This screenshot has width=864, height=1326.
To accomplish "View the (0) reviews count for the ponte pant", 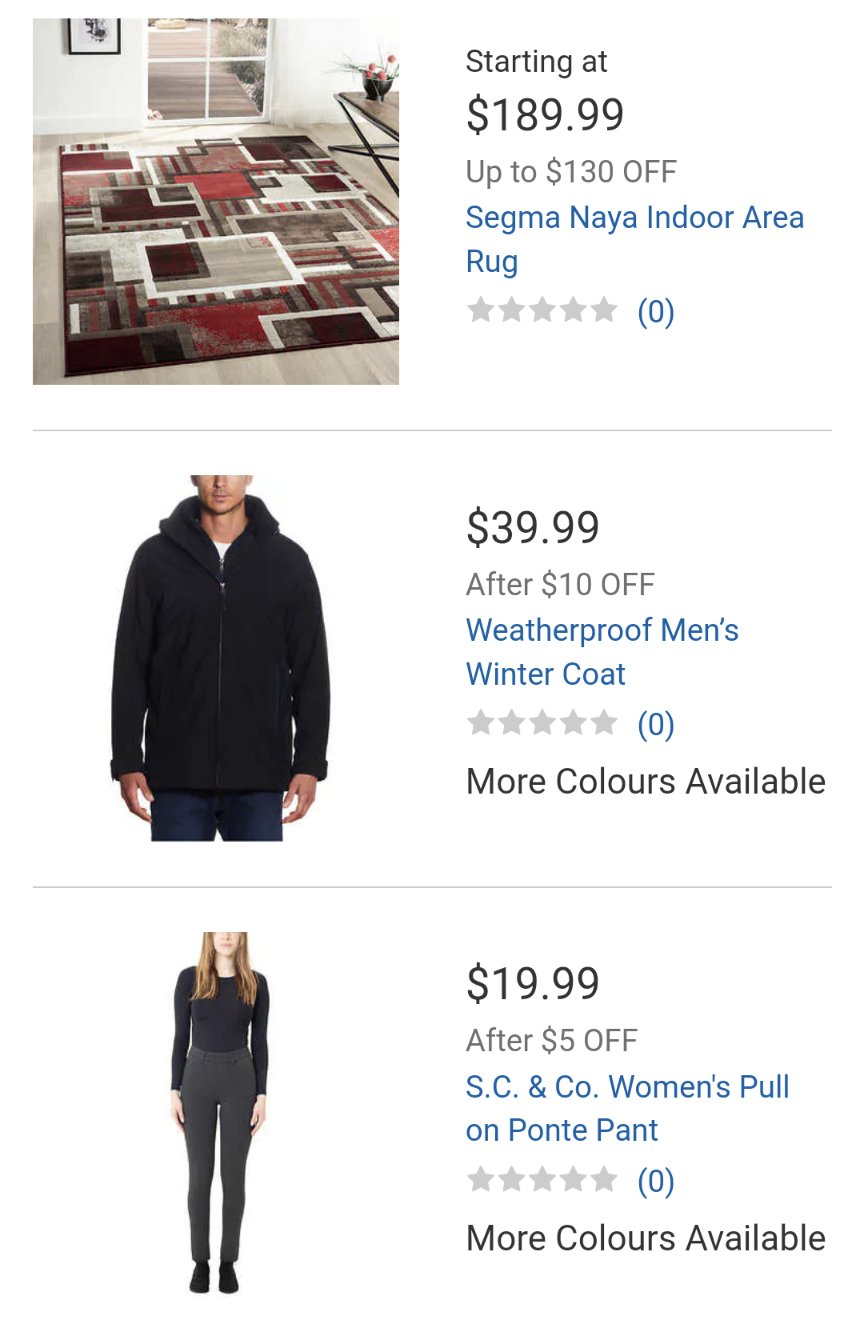I will pos(656,1182).
